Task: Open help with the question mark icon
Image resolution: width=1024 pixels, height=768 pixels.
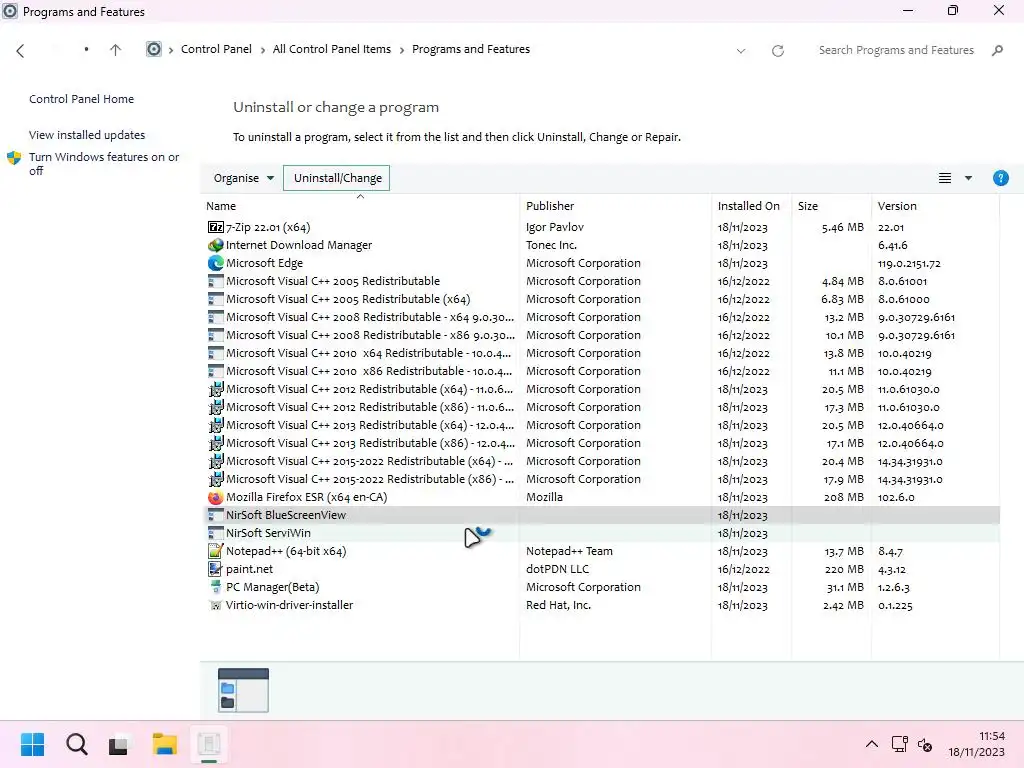Action: 1000,178
